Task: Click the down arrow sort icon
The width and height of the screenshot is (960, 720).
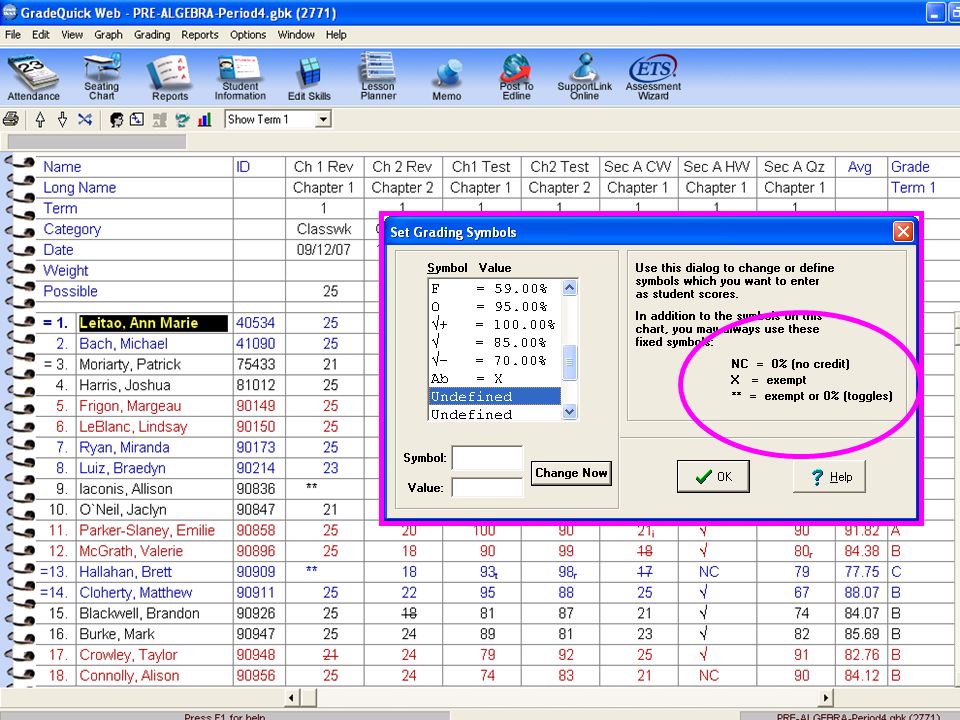Action: tap(62, 119)
